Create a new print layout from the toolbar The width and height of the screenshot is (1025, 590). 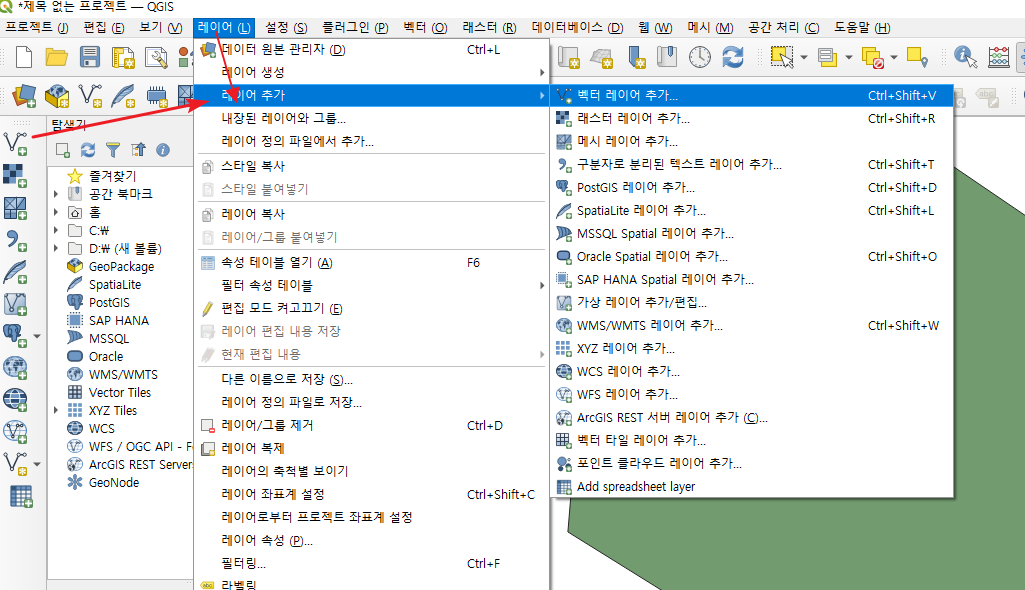(x=123, y=57)
